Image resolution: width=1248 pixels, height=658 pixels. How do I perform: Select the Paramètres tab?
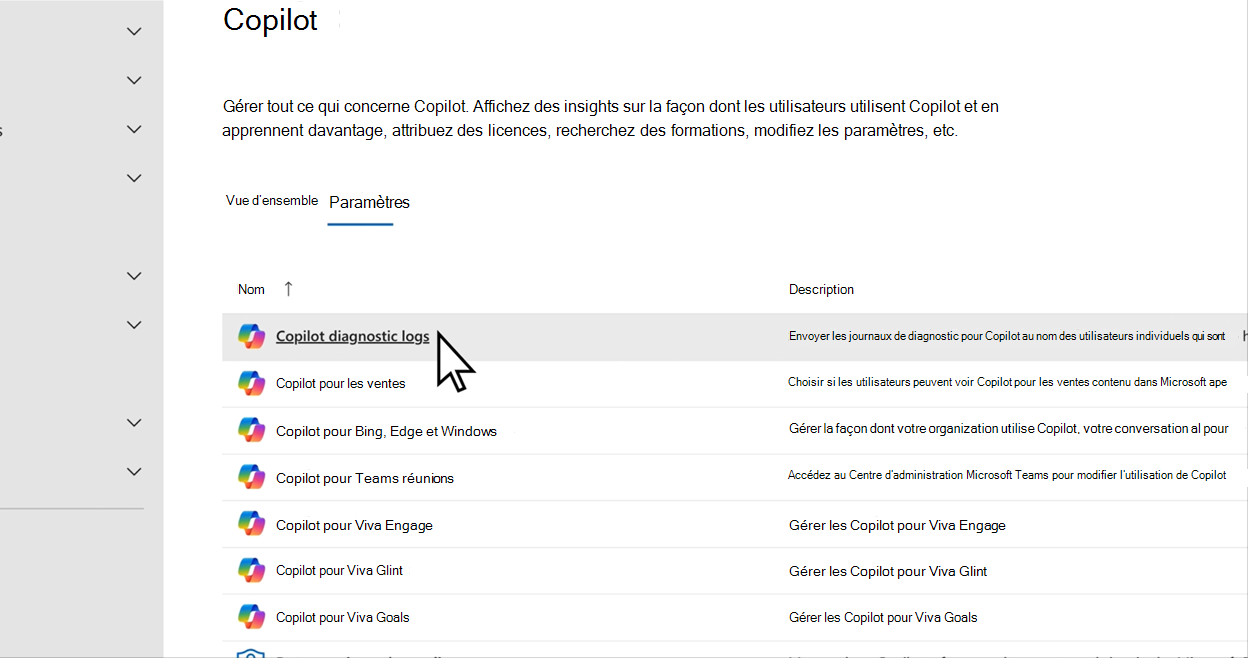point(369,202)
